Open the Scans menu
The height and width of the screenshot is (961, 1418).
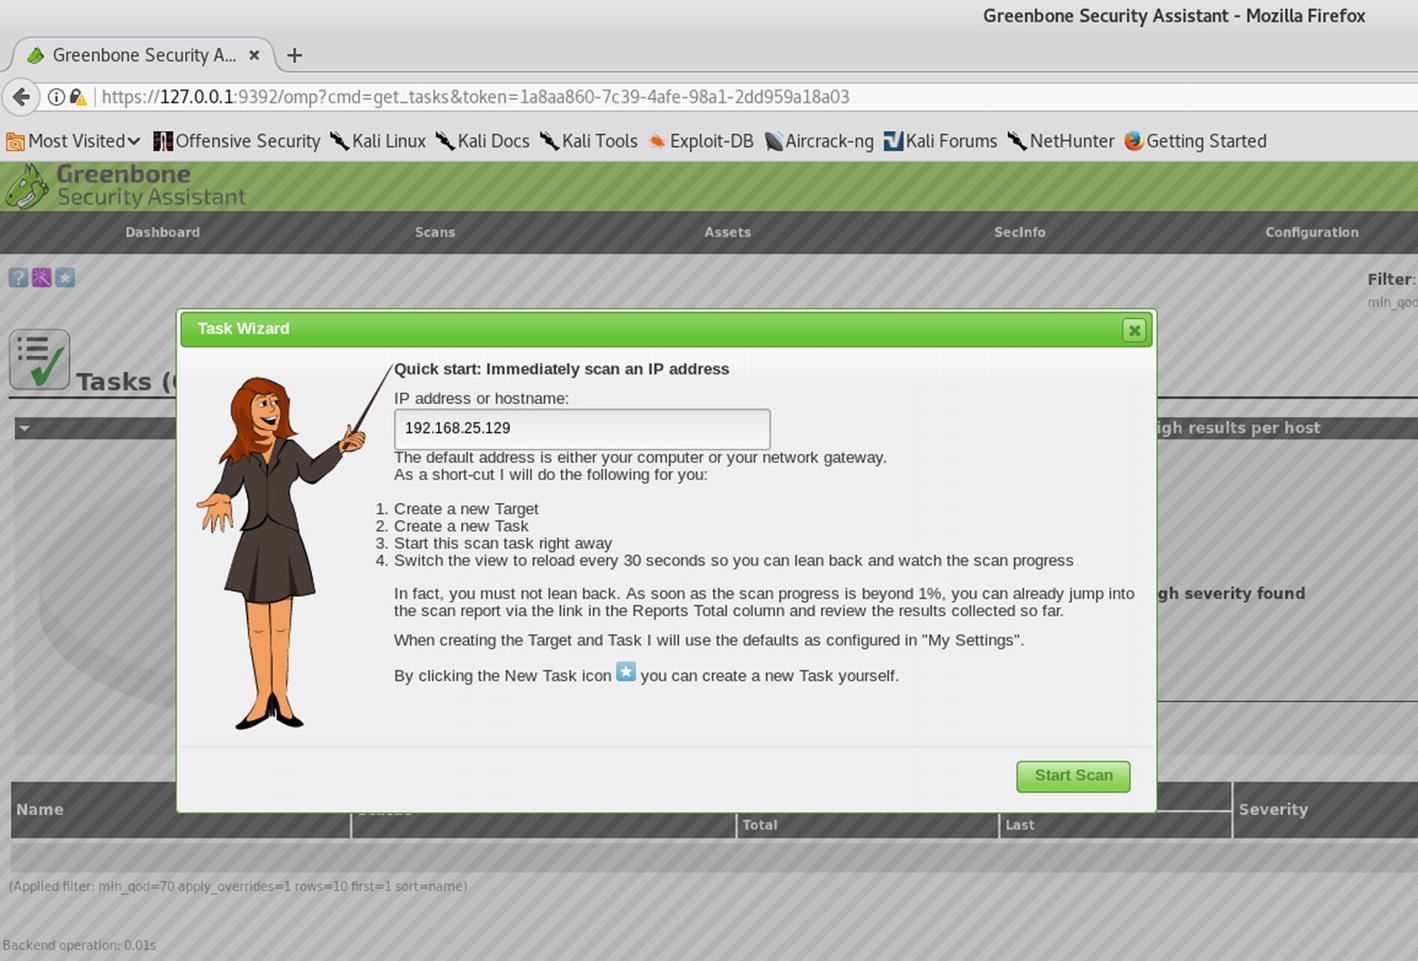pos(435,232)
